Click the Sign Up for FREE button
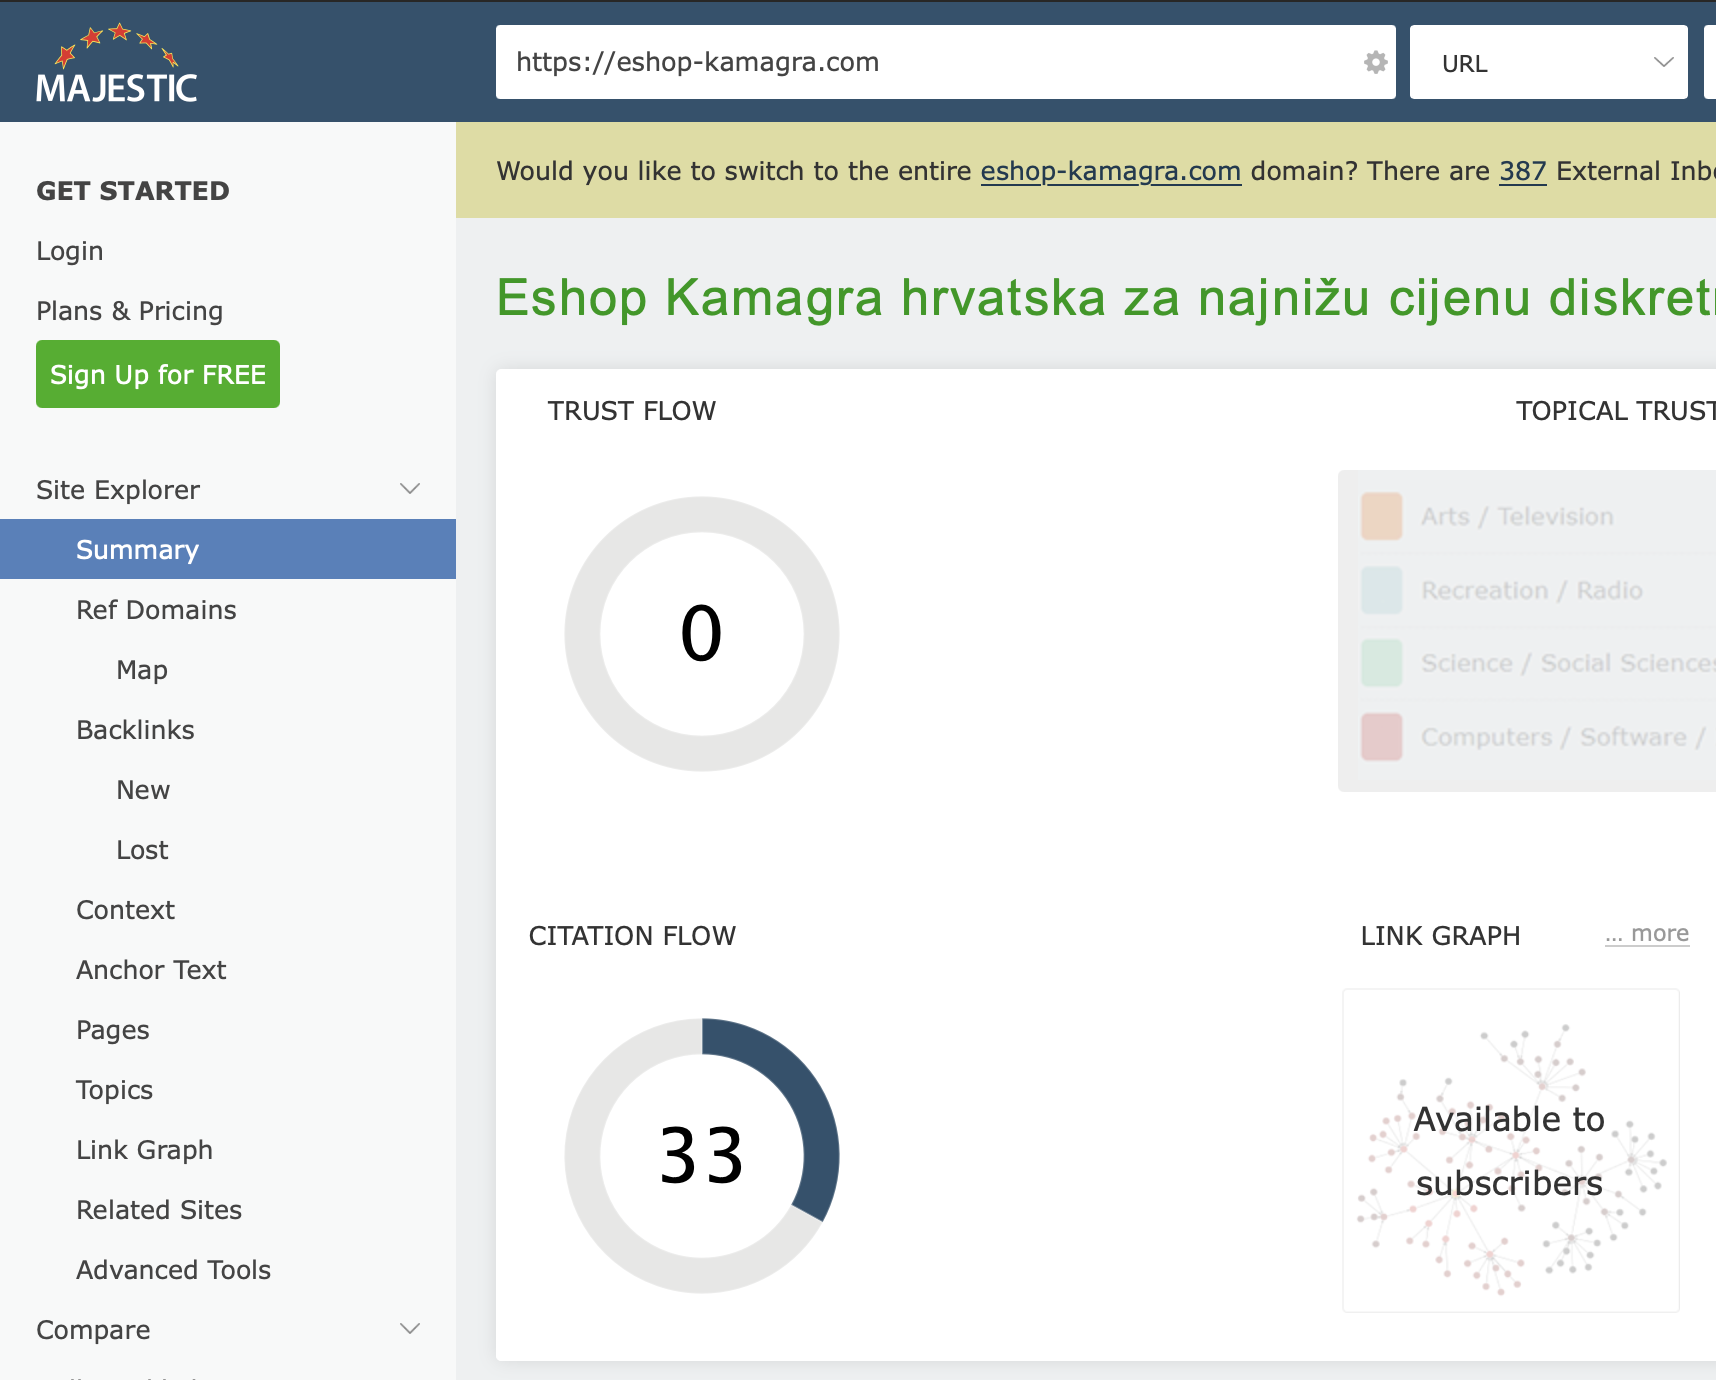Viewport: 1716px width, 1380px height. click(x=158, y=374)
